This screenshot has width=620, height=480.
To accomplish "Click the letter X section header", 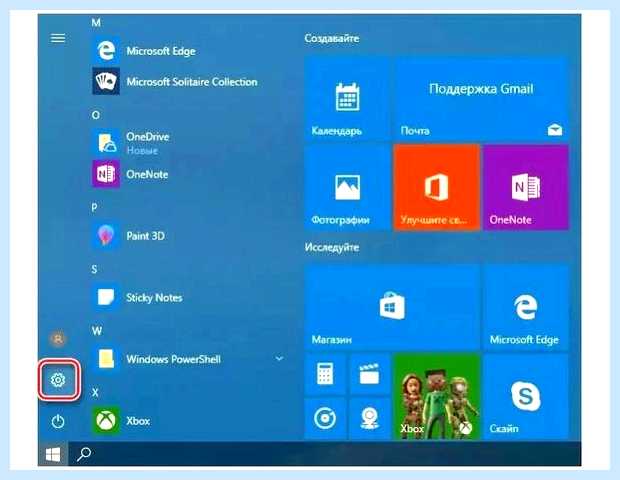I will 95,393.
